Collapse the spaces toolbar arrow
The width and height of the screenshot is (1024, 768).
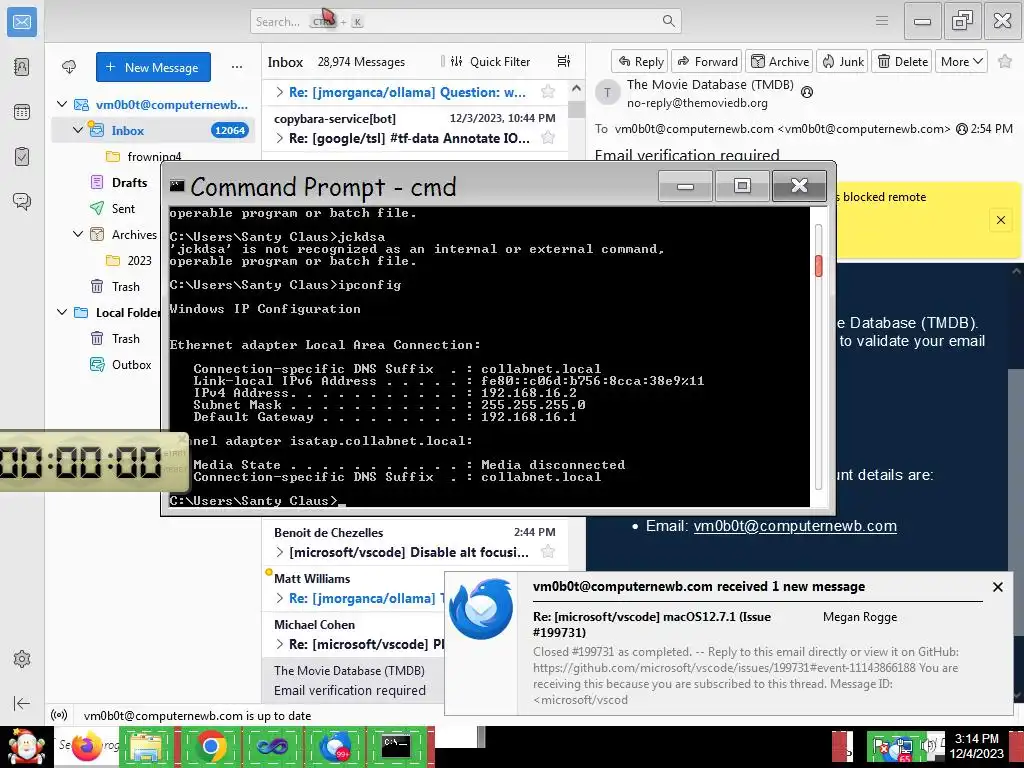click(22, 703)
